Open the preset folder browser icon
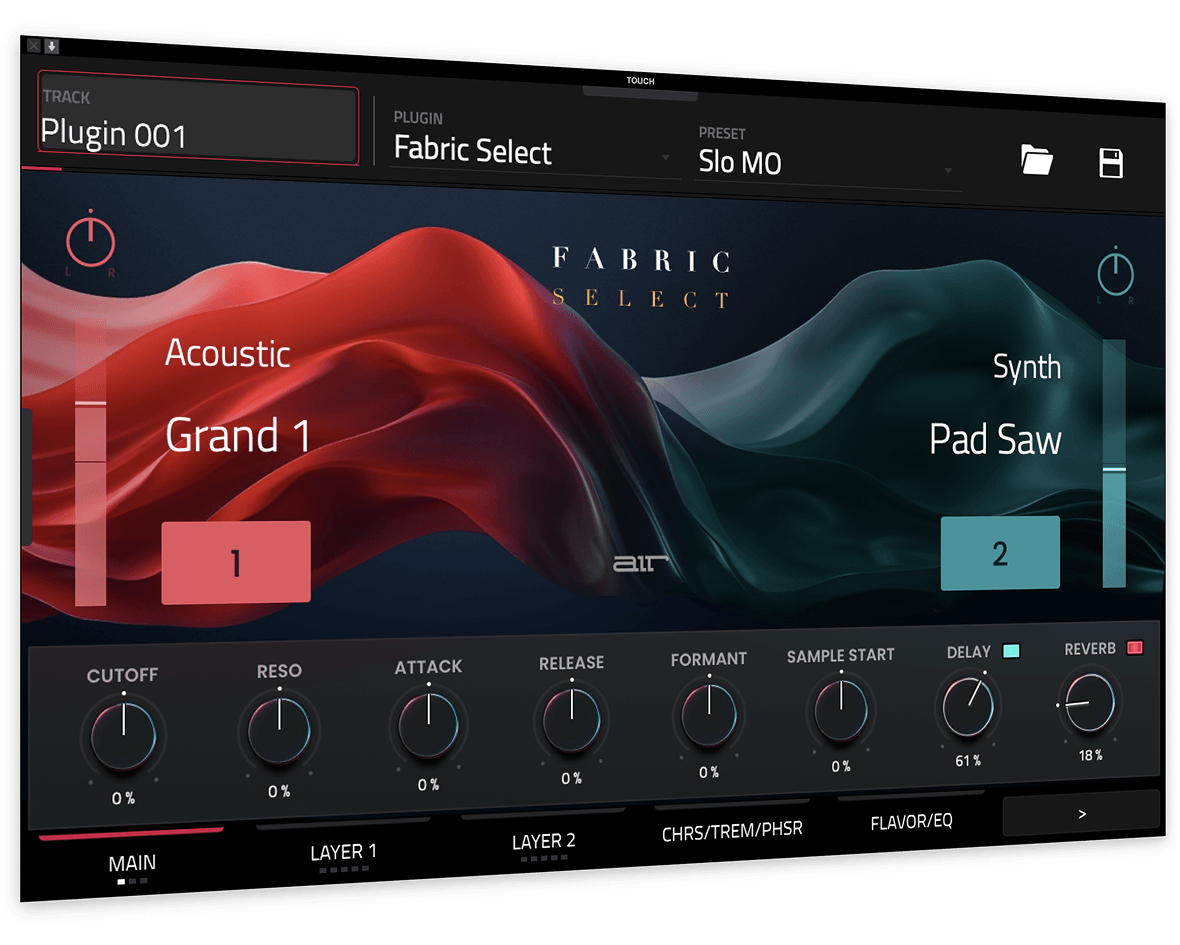This screenshot has height=945, width=1180. (1037, 160)
